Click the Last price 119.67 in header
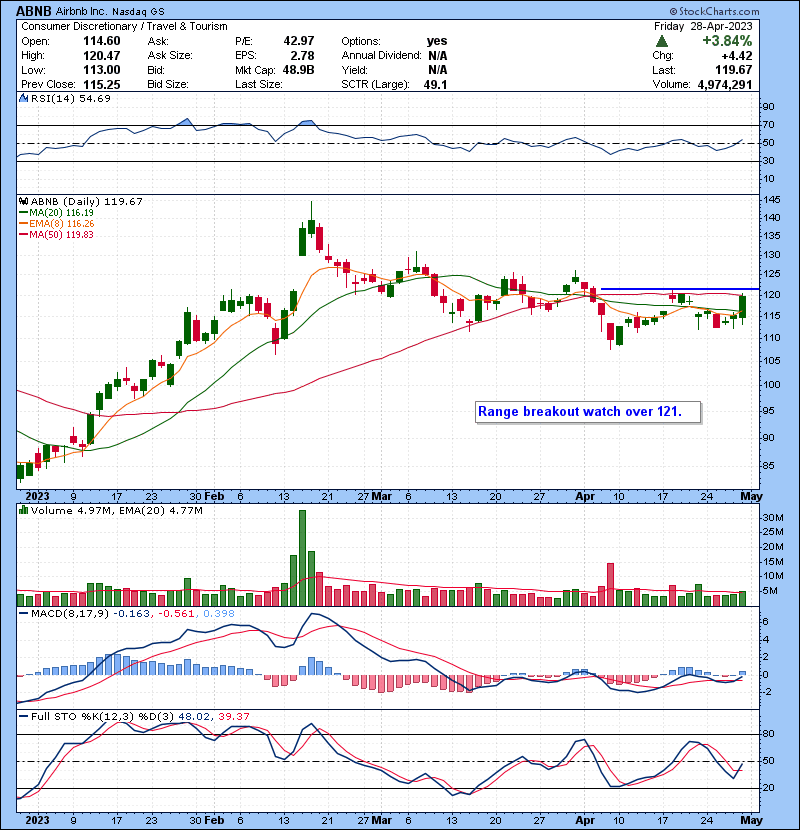 [733, 70]
